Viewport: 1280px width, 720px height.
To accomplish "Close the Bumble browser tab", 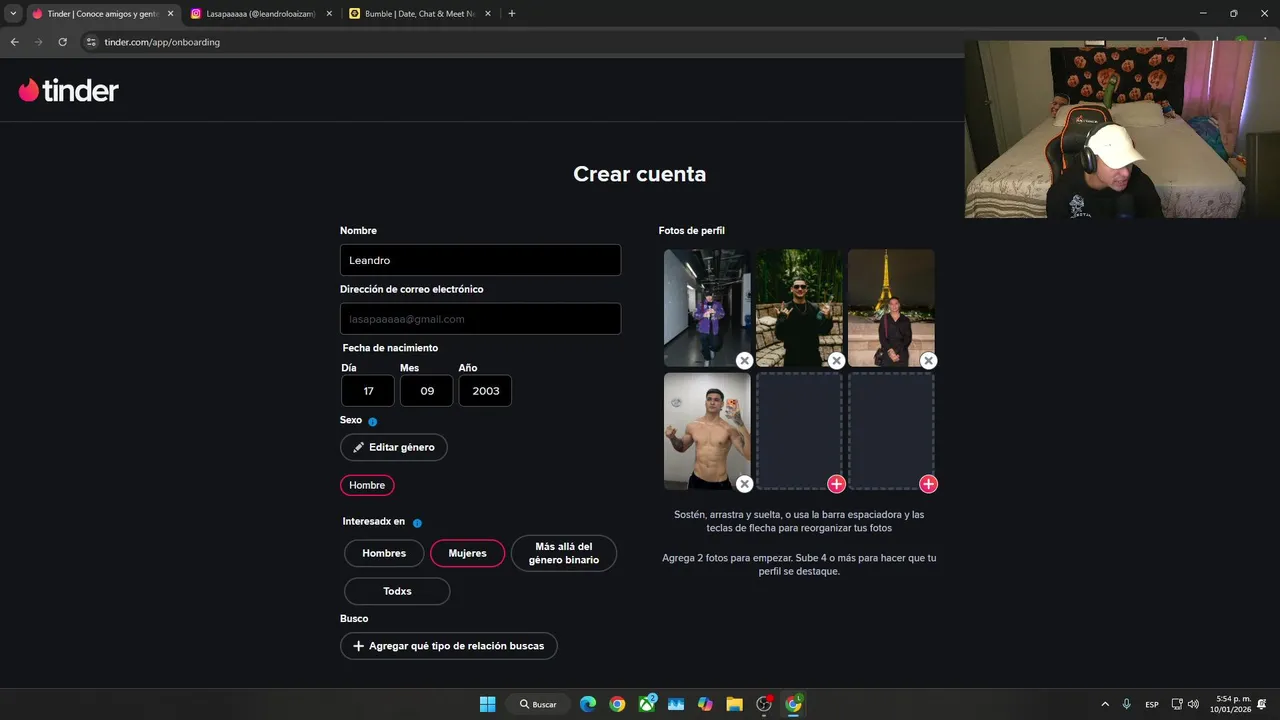I will click(487, 14).
